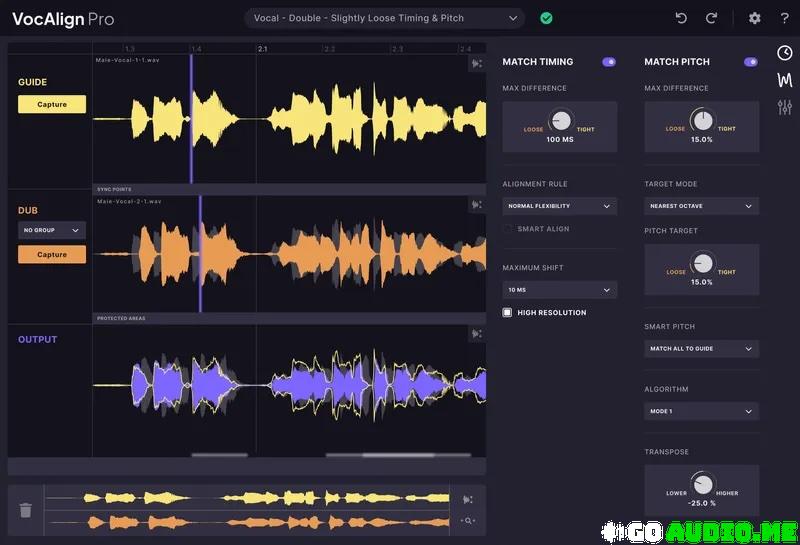Click the Guide Capture button
Viewport: 800px width, 545px height.
(x=52, y=104)
